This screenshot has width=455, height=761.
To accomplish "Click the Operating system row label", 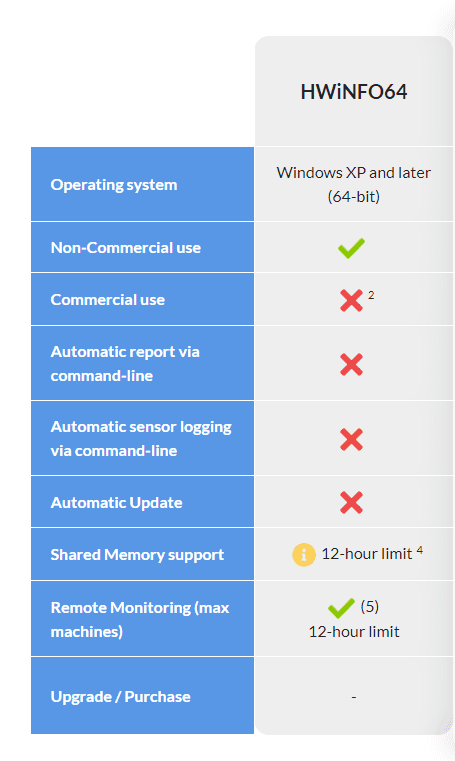I will click(x=114, y=185).
